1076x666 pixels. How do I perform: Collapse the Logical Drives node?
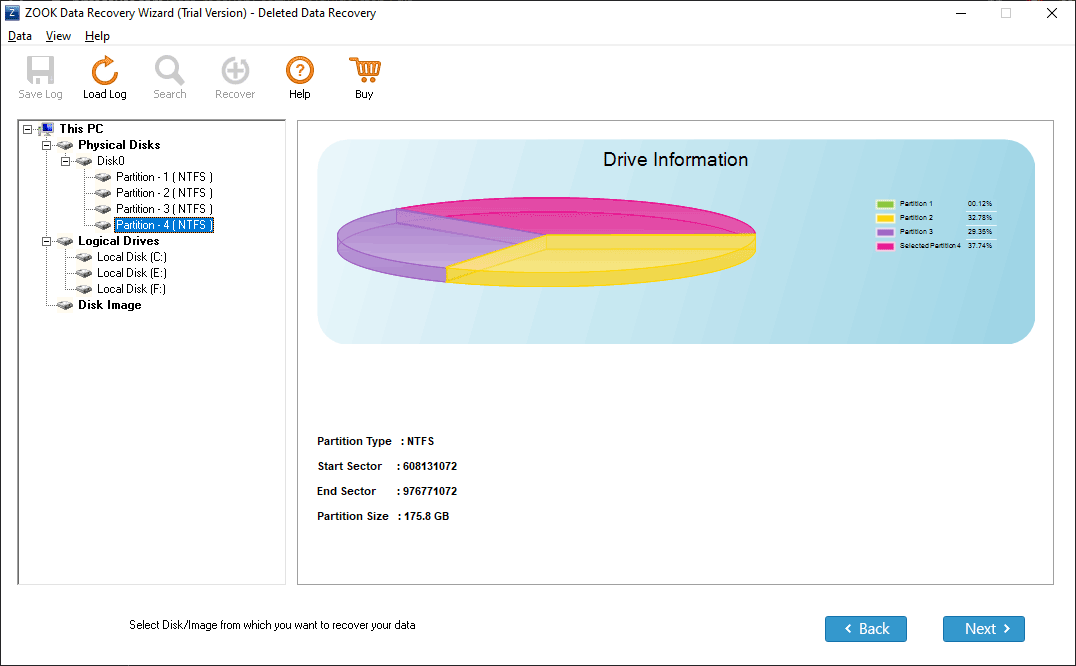[47, 241]
